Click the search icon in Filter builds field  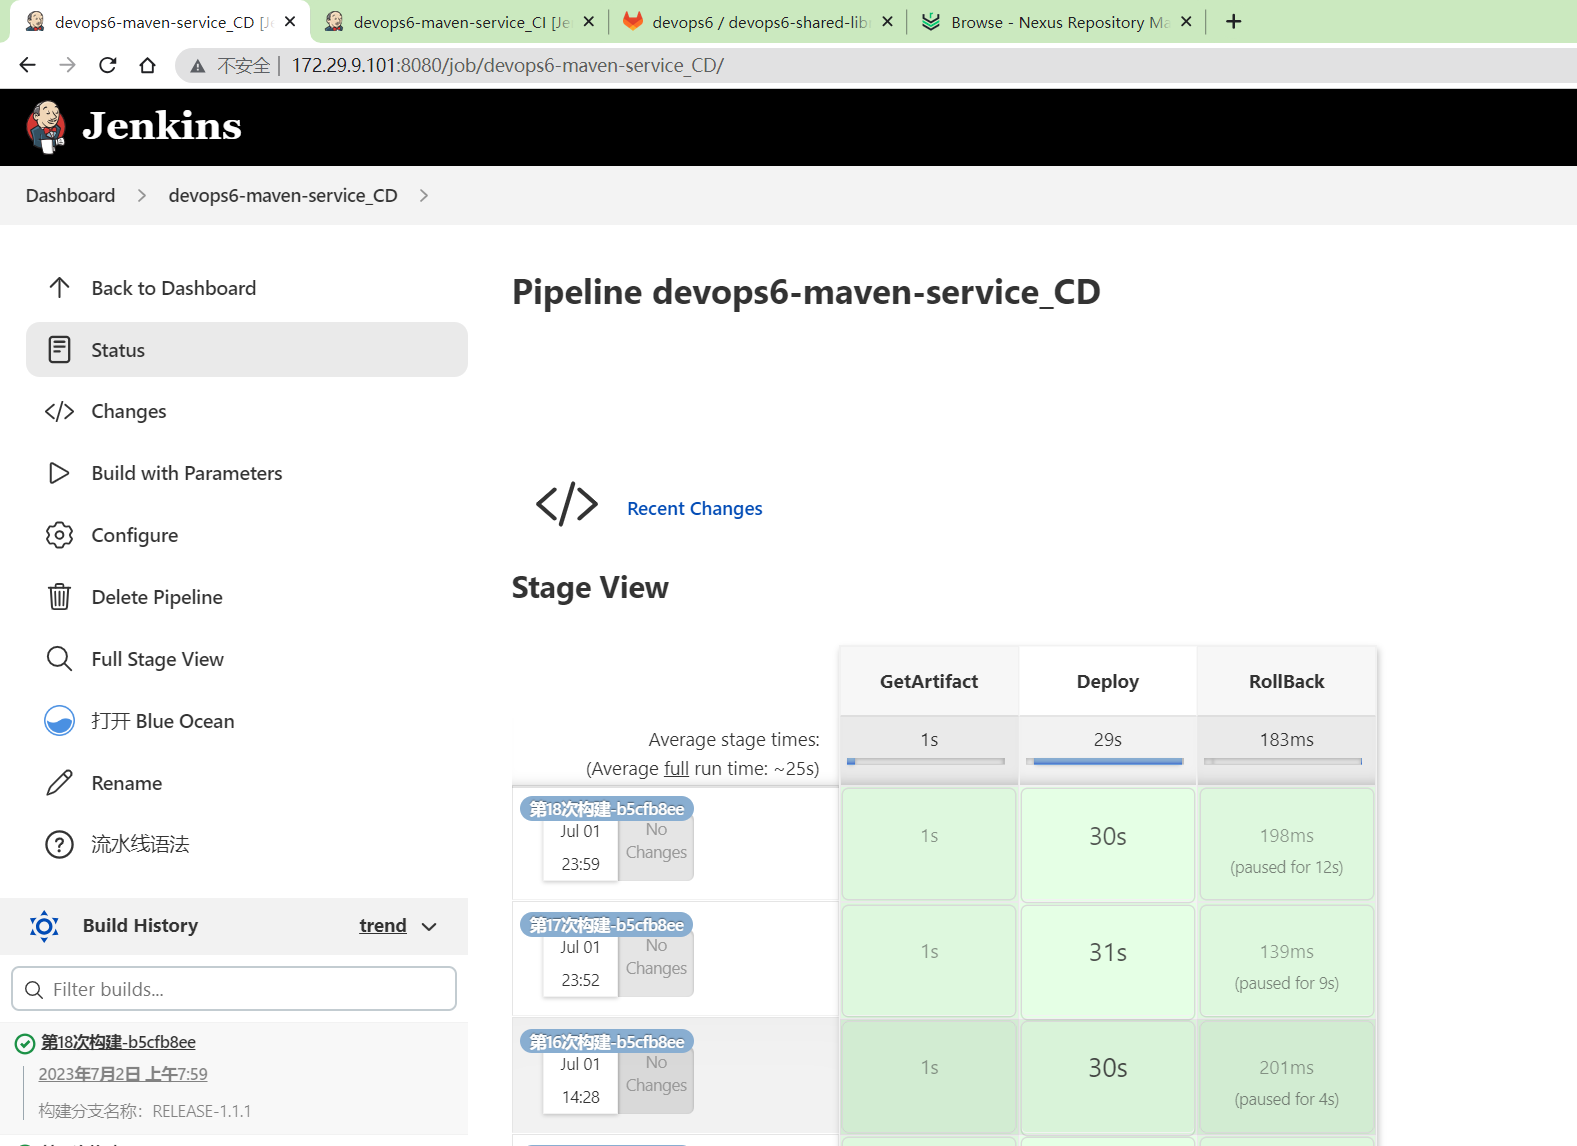point(34,990)
